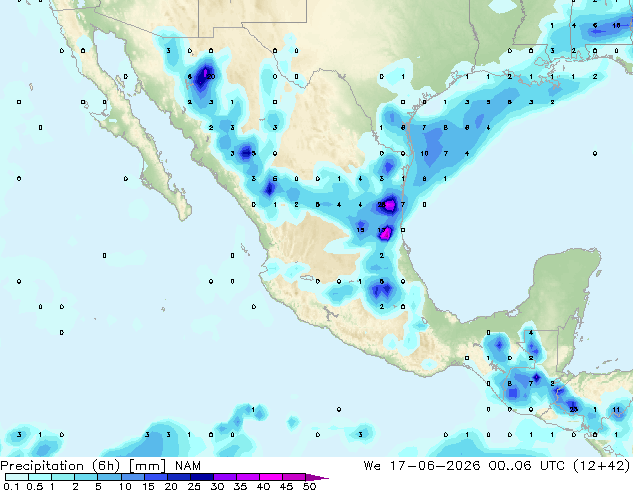Select the 1–2 mm legend color box
Image resolution: width=634 pixels, height=490 pixels.
click(63, 477)
